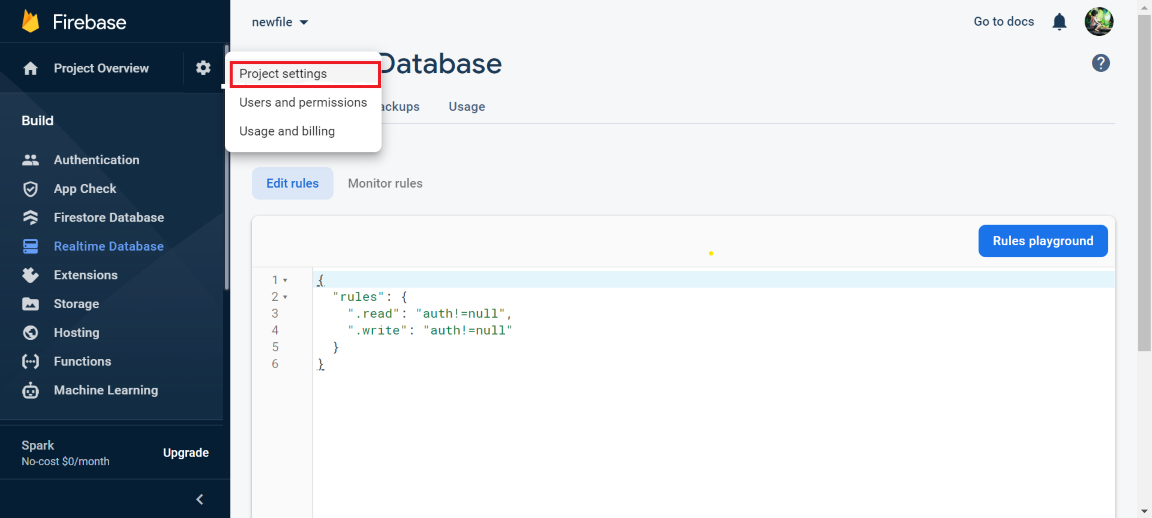
Task: Select Project settings menu entry
Action: [305, 74]
